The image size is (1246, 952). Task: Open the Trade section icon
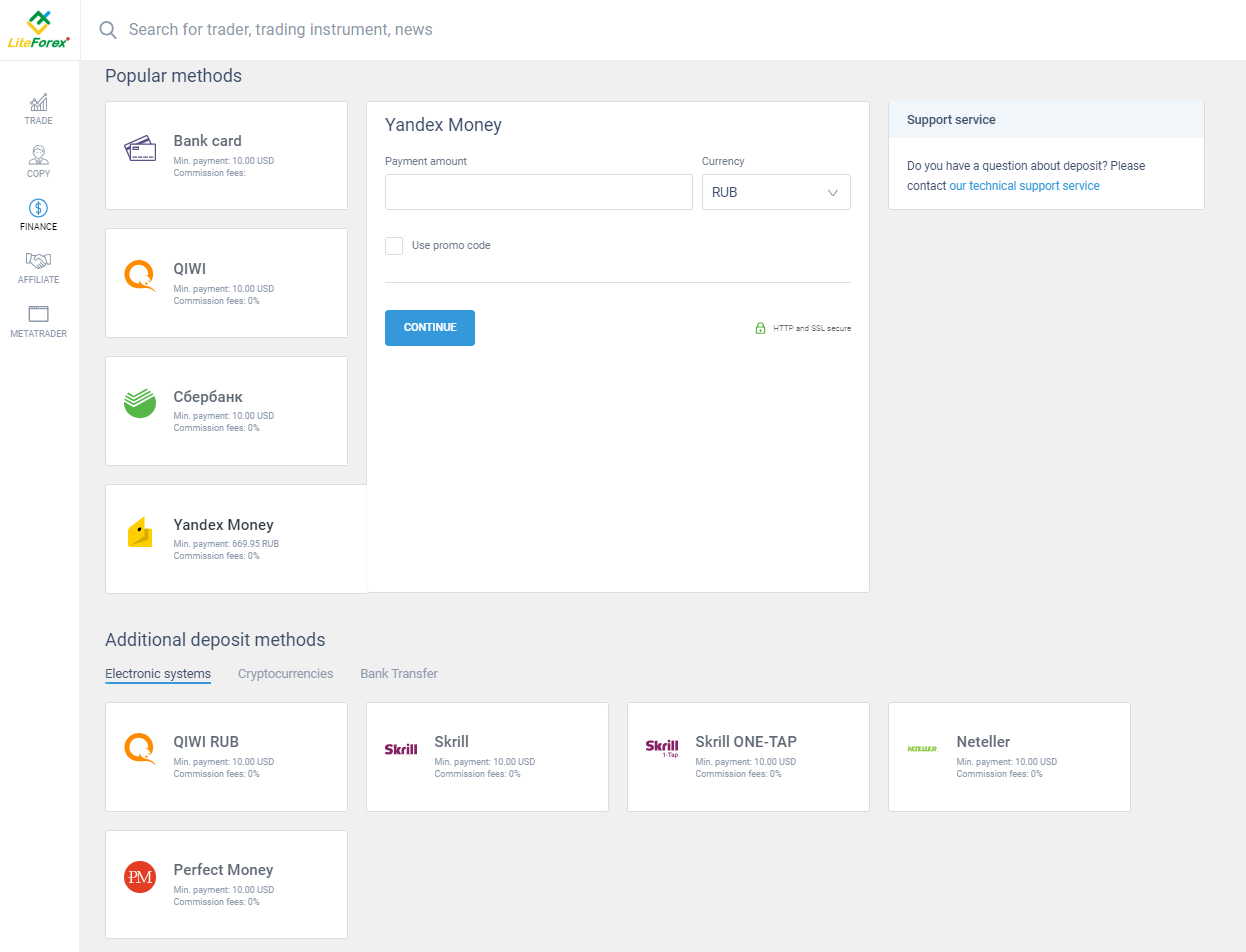39,103
